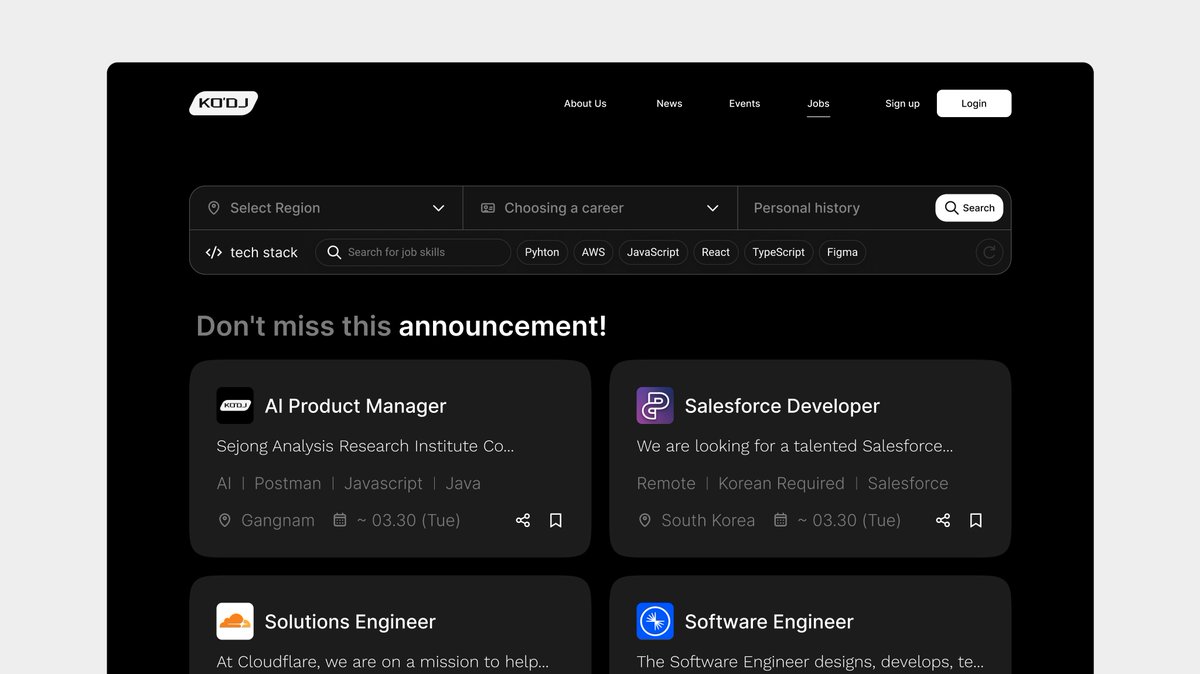Share the AI Product Manager posting
1200x674 pixels.
coord(523,520)
